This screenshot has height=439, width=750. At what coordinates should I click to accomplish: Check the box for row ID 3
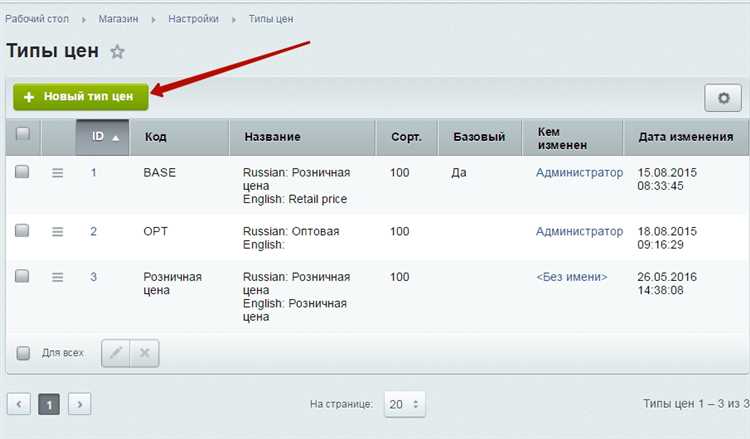click(22, 276)
